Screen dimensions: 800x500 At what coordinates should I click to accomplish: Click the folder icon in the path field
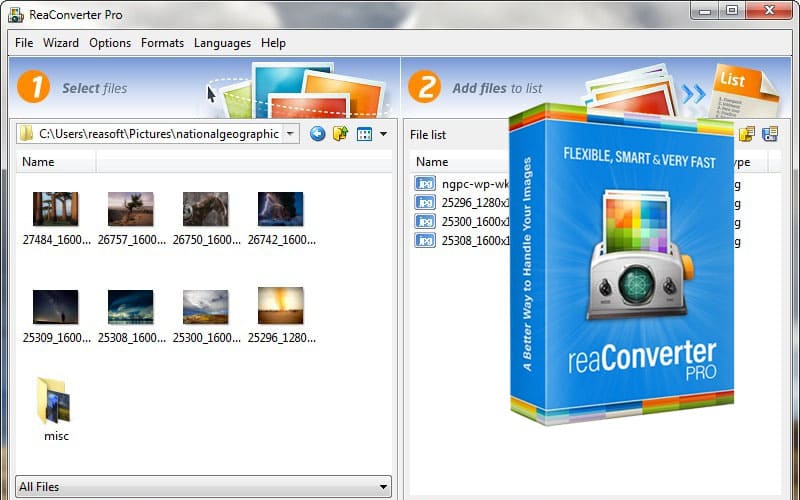(x=26, y=134)
